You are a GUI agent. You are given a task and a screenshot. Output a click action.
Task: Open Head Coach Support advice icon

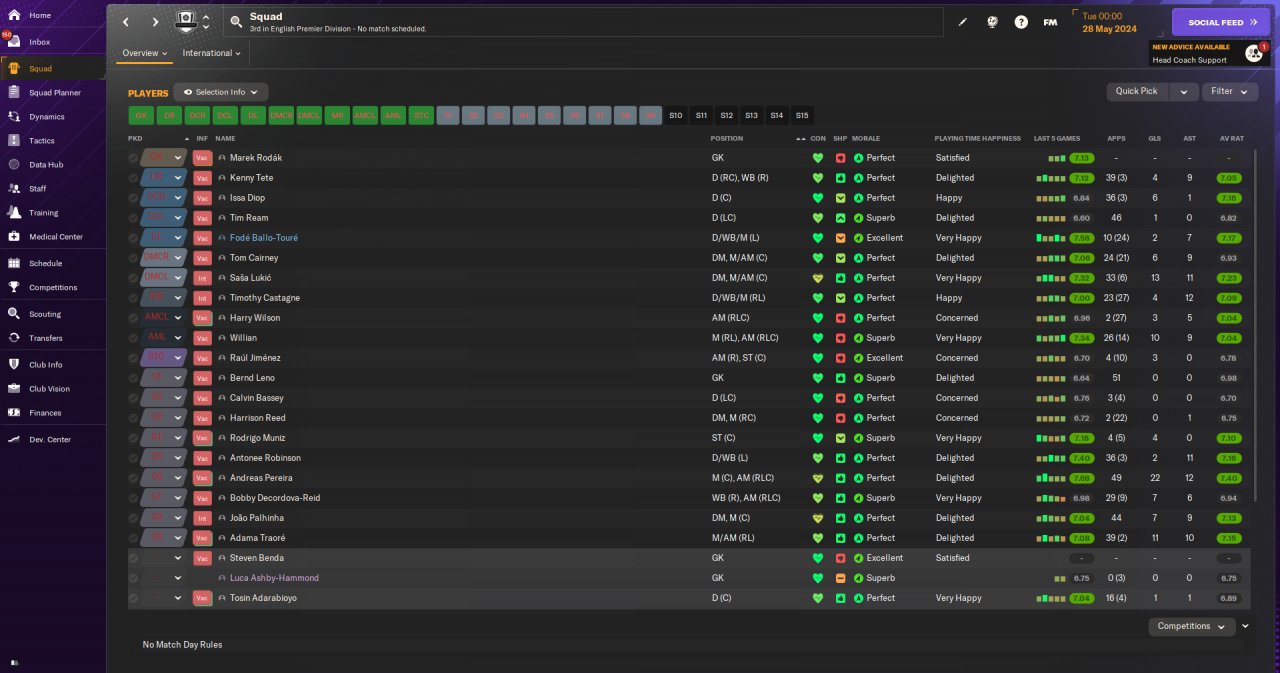coord(1254,53)
